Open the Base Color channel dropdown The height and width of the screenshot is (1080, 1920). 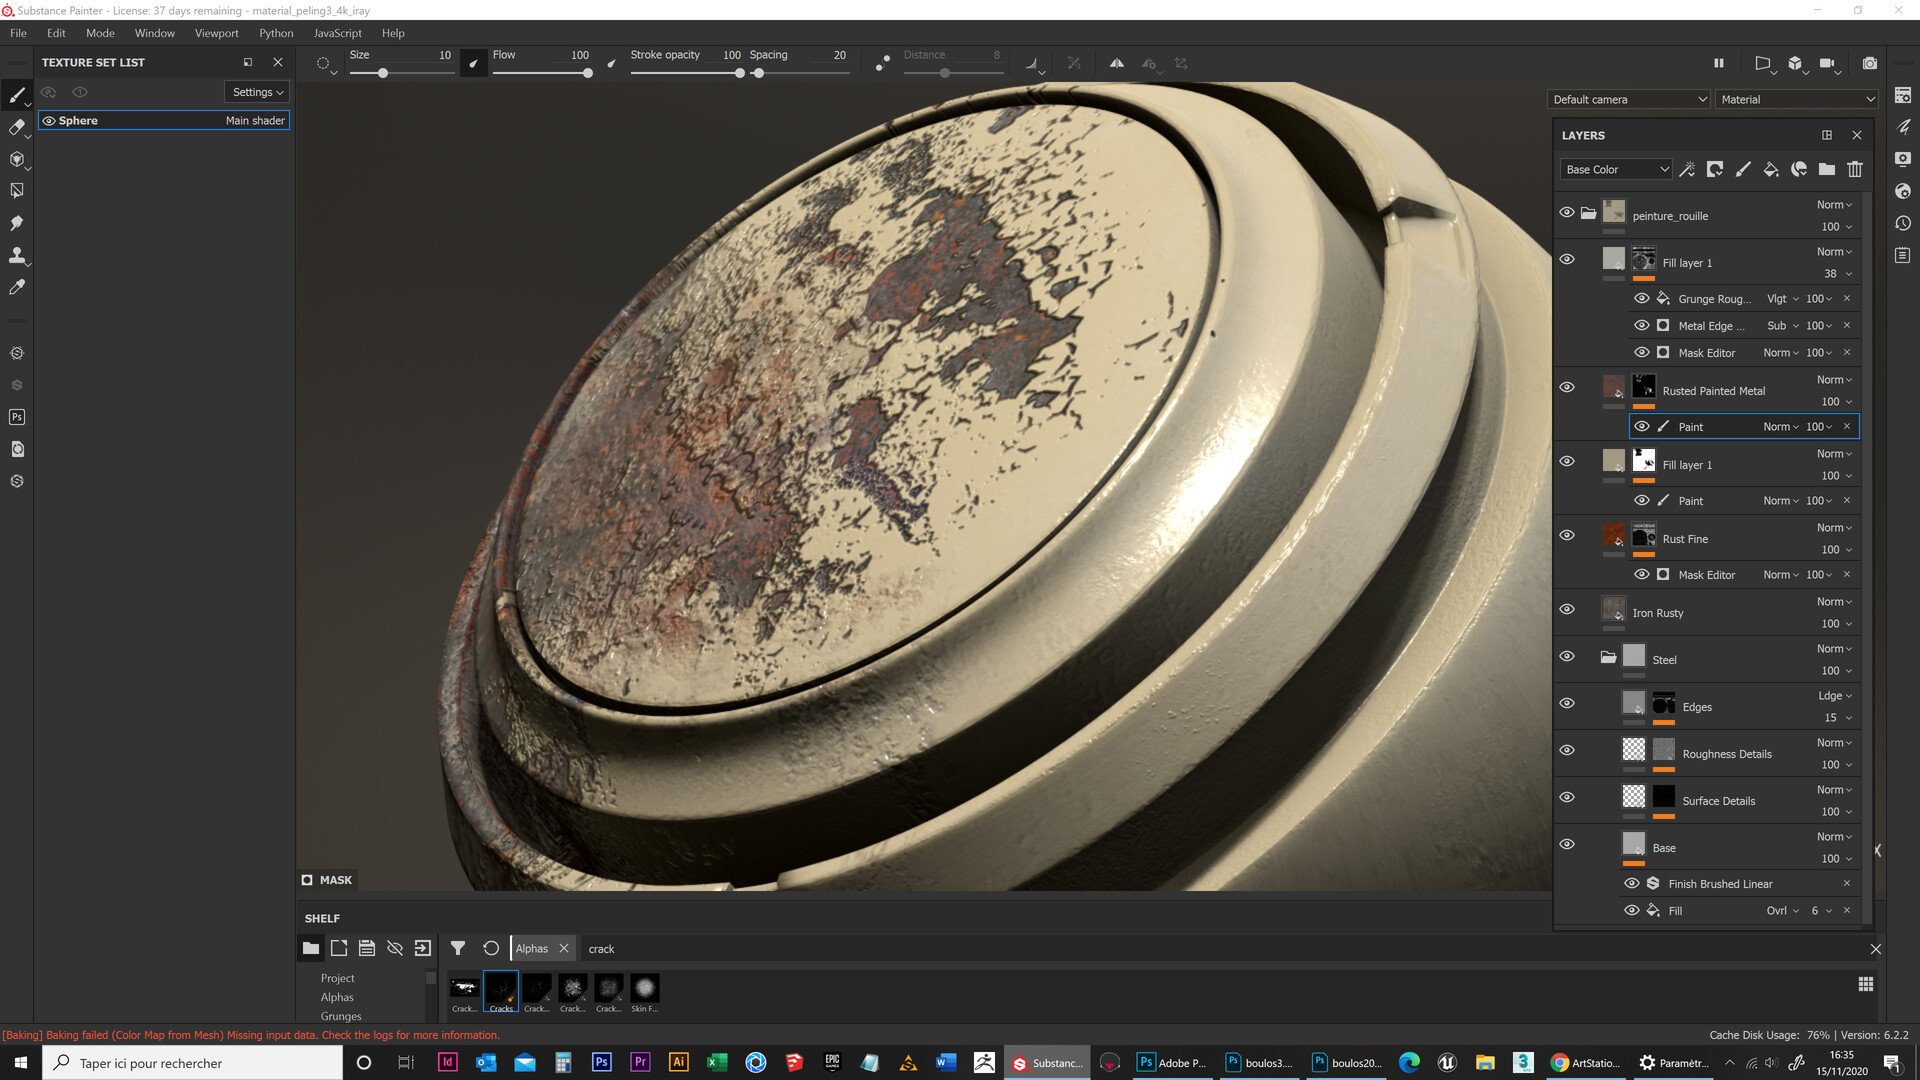[1616, 169]
